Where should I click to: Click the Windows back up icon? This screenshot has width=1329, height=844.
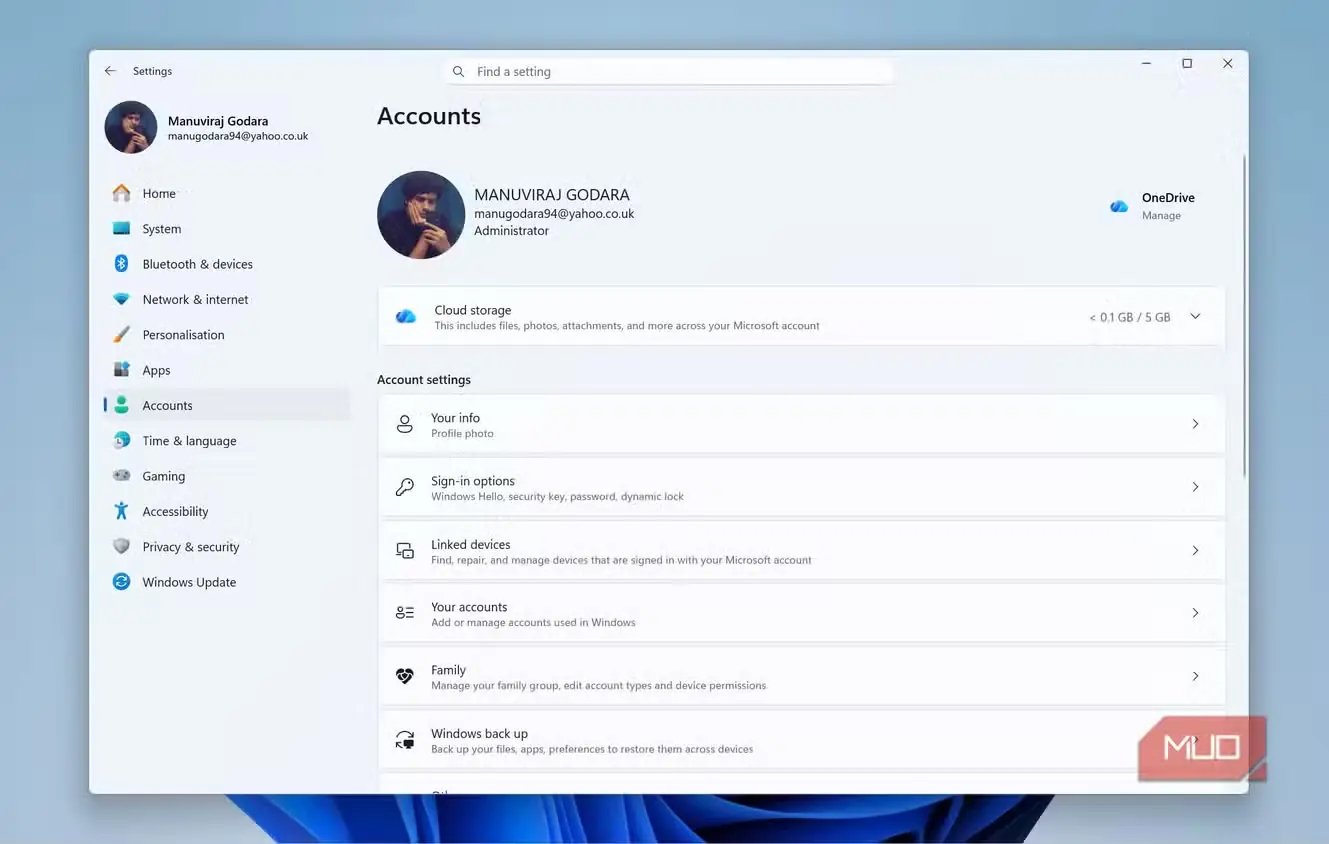(405, 740)
